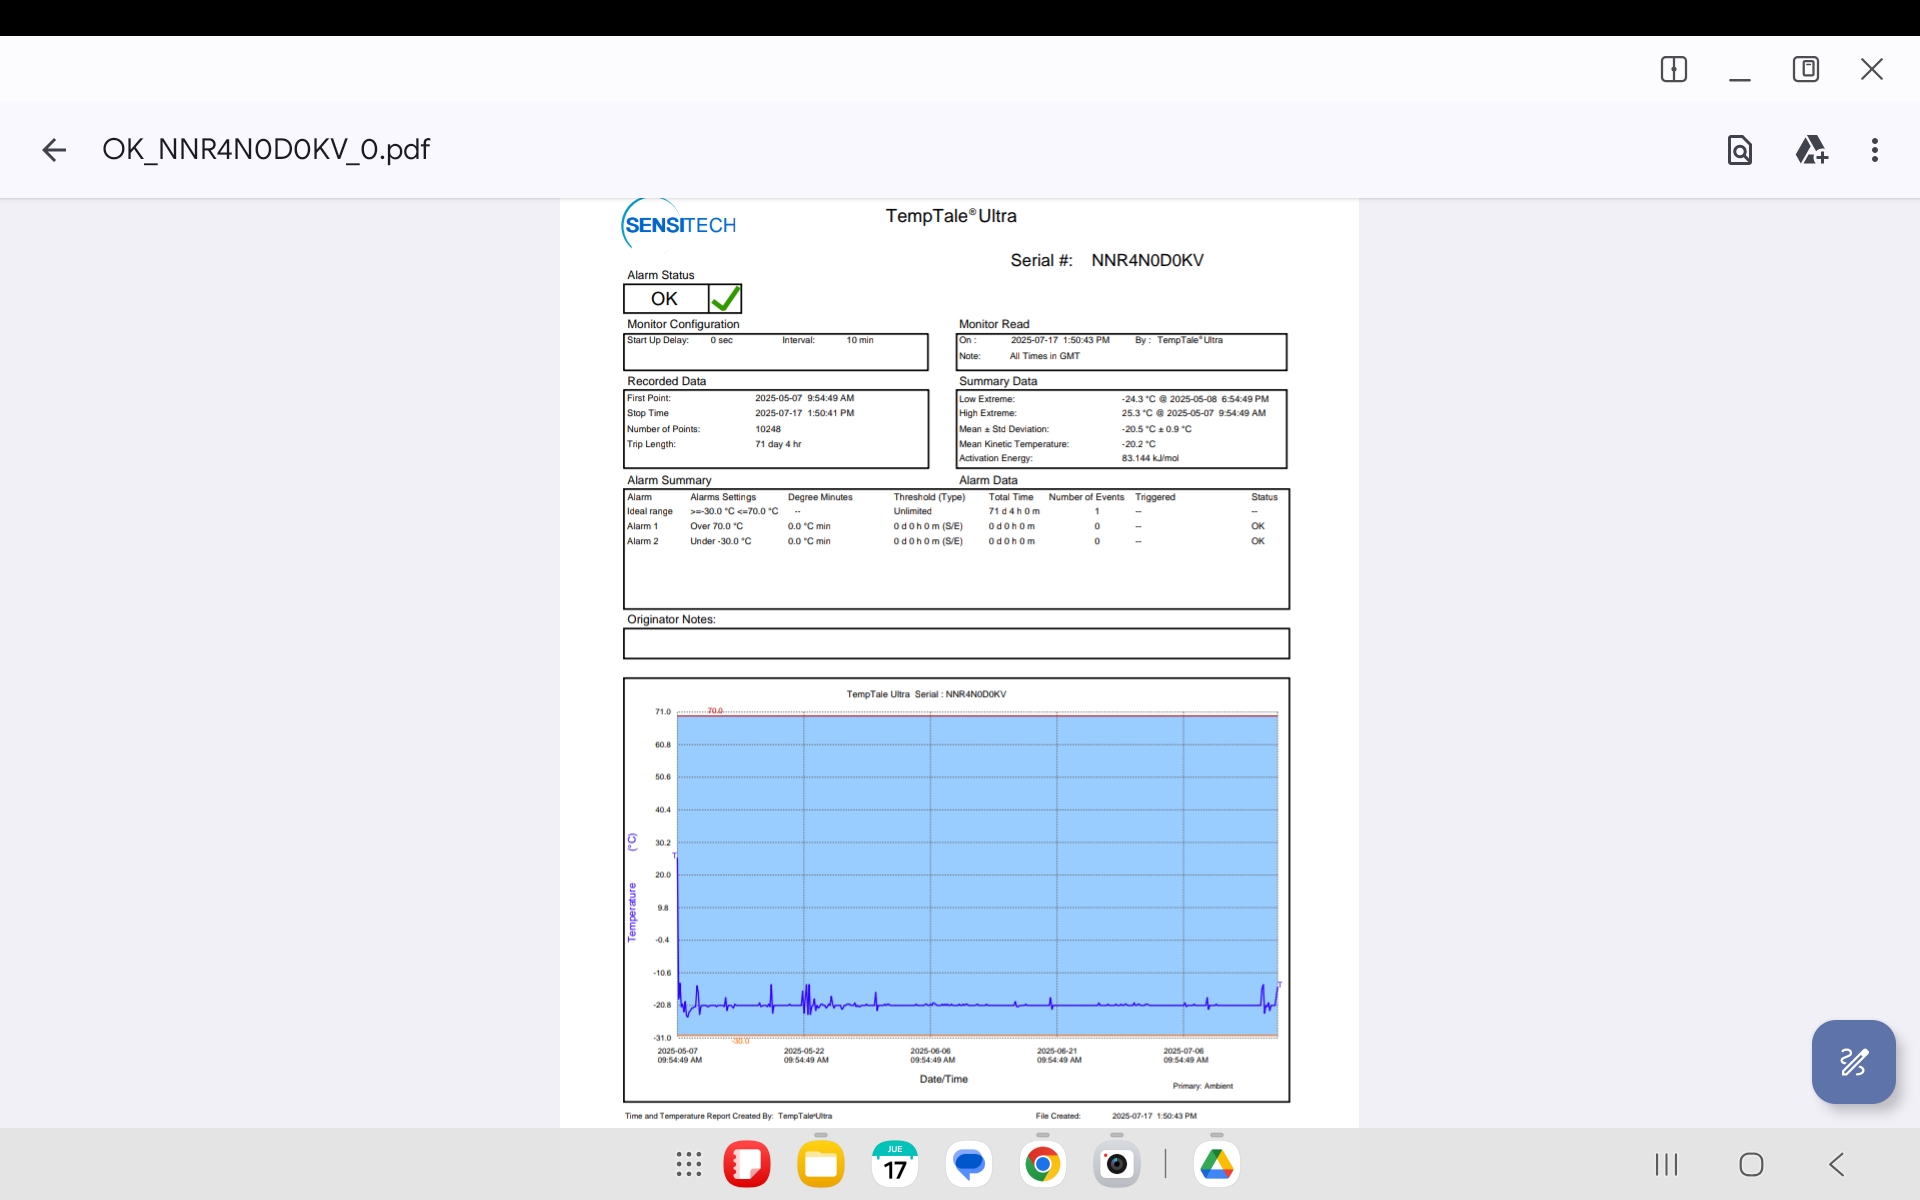This screenshot has height=1200, width=1920.
Task: Tap the OK alarm status checkmark box
Action: click(724, 299)
